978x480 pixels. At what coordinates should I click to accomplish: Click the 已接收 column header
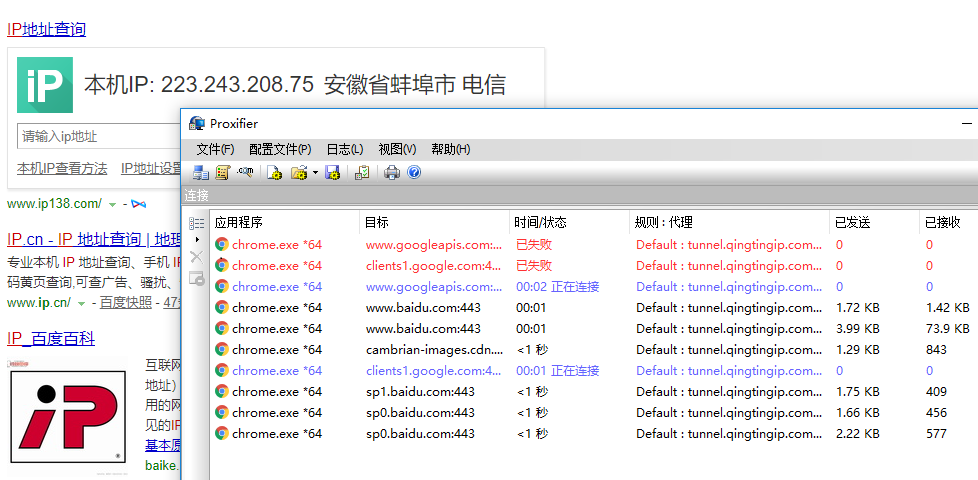point(949,223)
